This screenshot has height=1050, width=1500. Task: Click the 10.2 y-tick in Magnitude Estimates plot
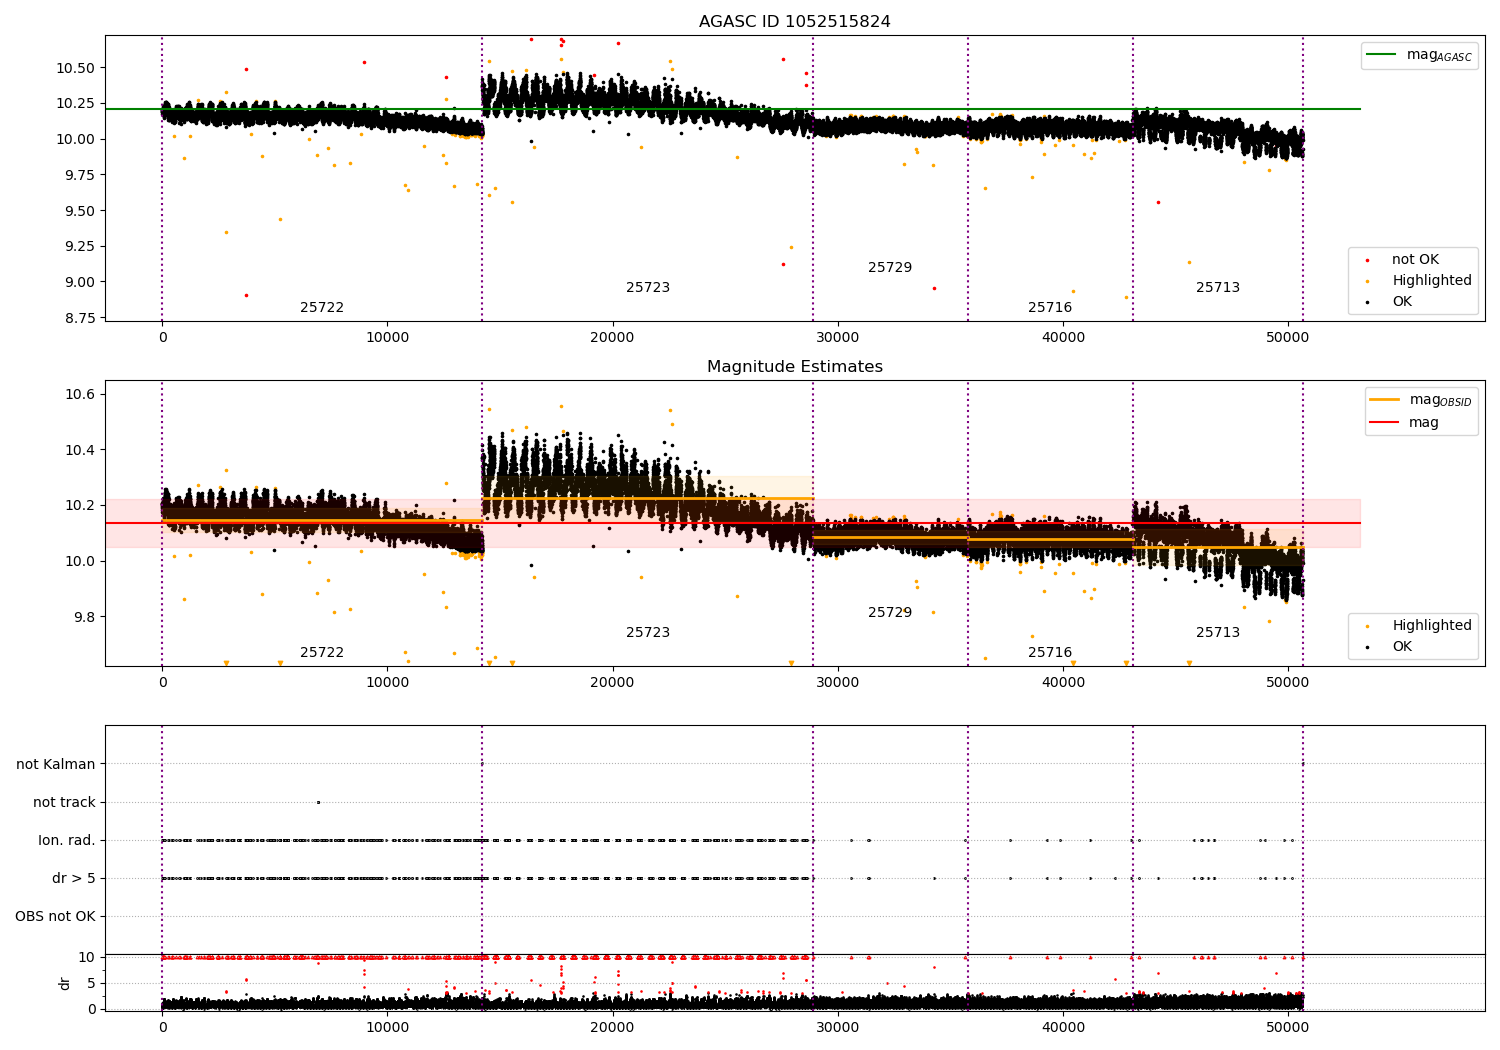click(80, 506)
